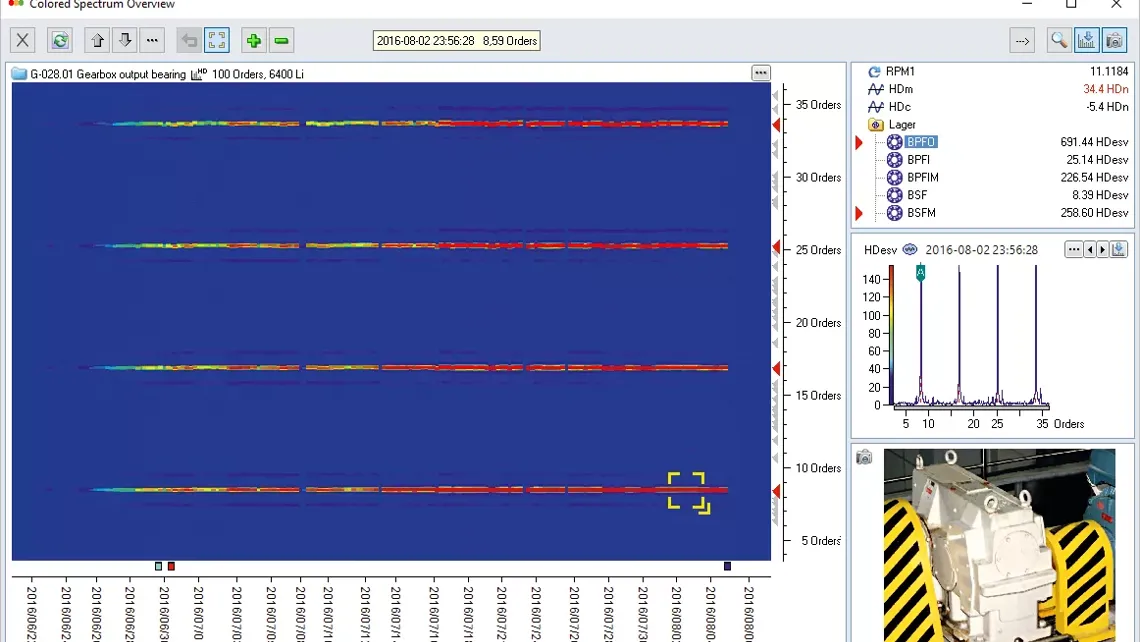The height and width of the screenshot is (642, 1140).
Task: Click the camera snapshot icon in toolbar
Action: (x=1114, y=40)
